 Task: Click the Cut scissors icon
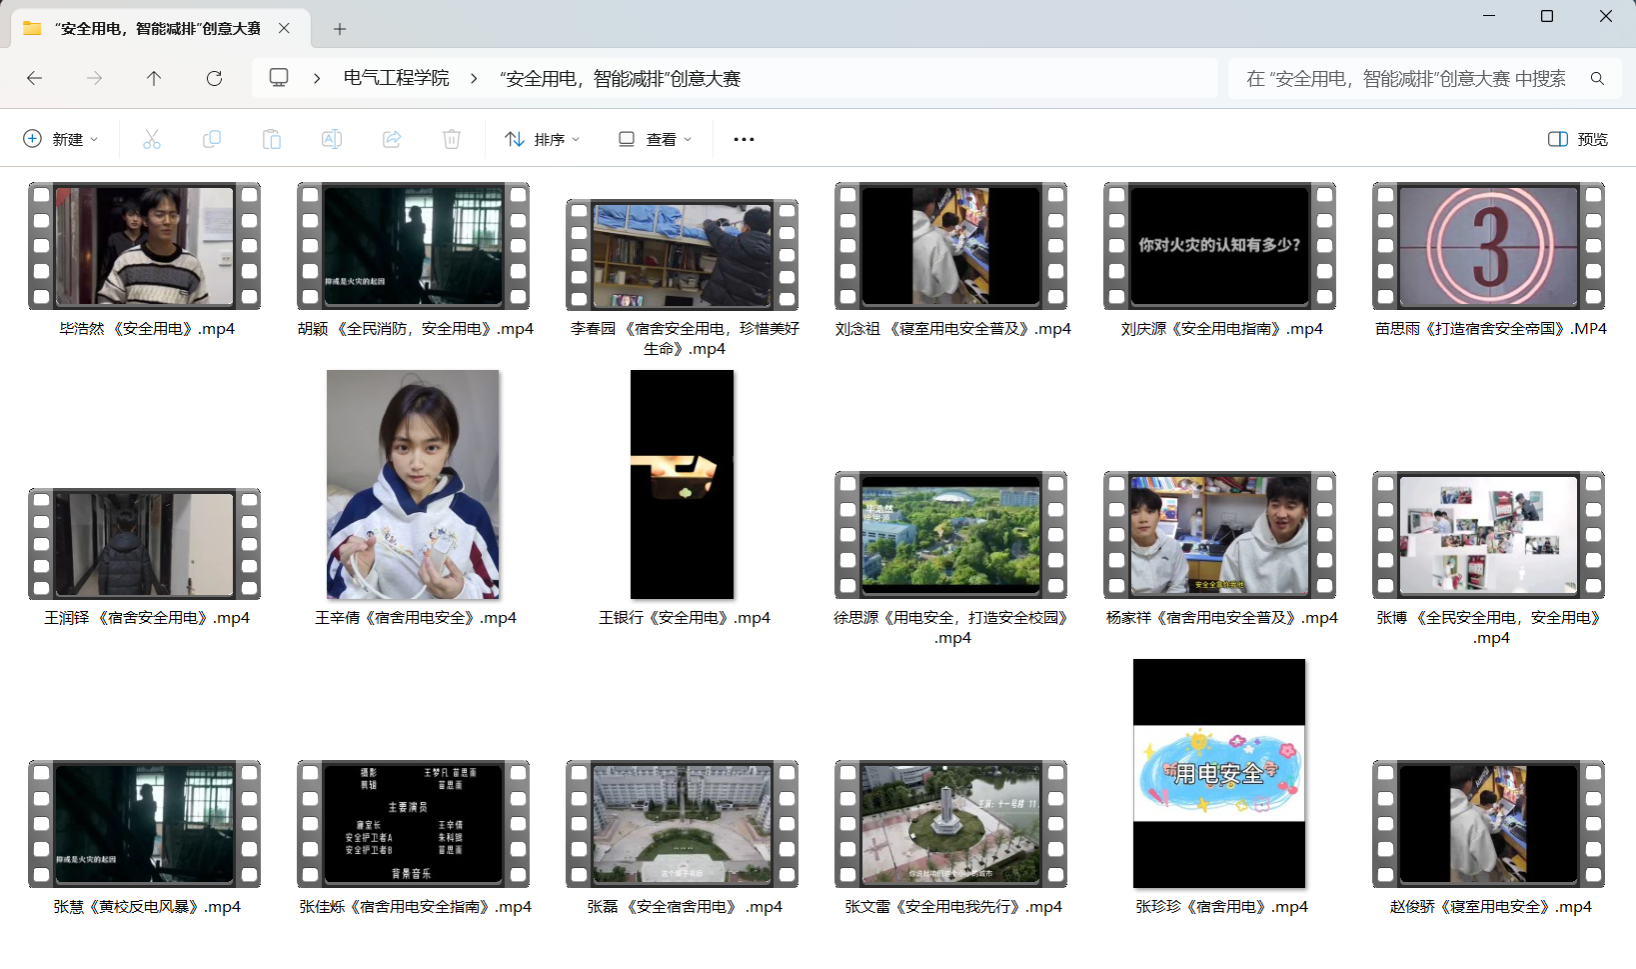152,139
